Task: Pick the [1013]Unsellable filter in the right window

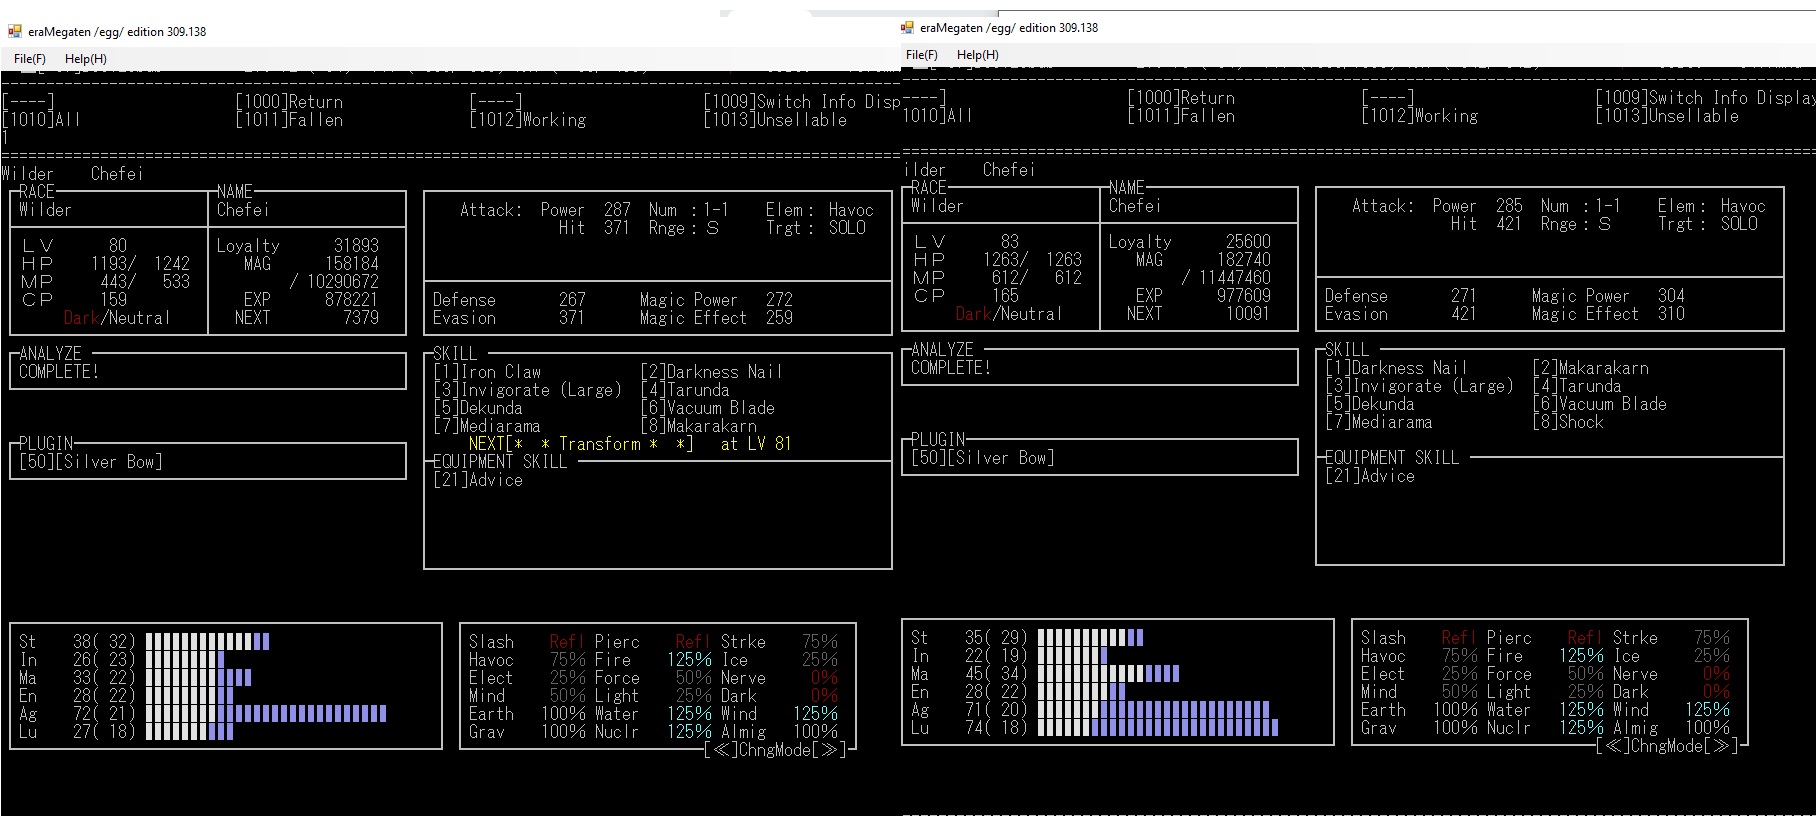Action: pos(1666,116)
